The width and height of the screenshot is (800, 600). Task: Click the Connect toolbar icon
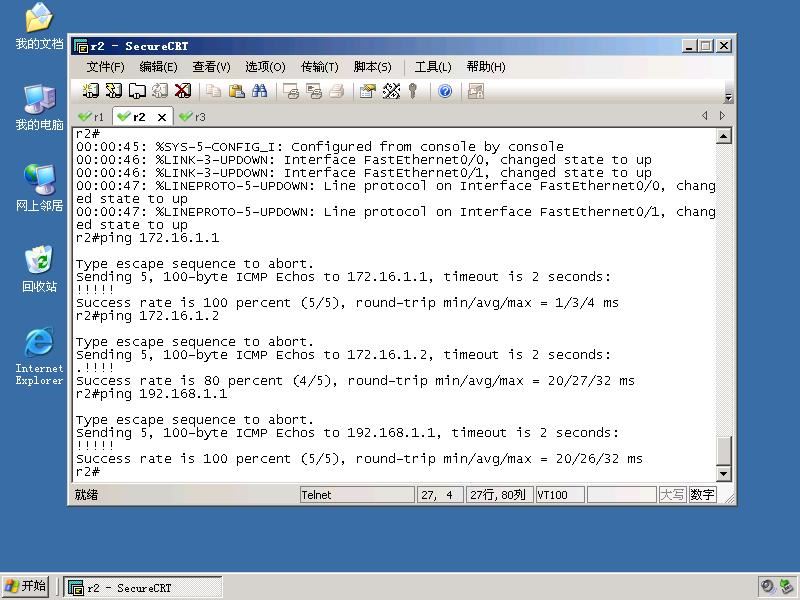pyautogui.click(x=90, y=91)
